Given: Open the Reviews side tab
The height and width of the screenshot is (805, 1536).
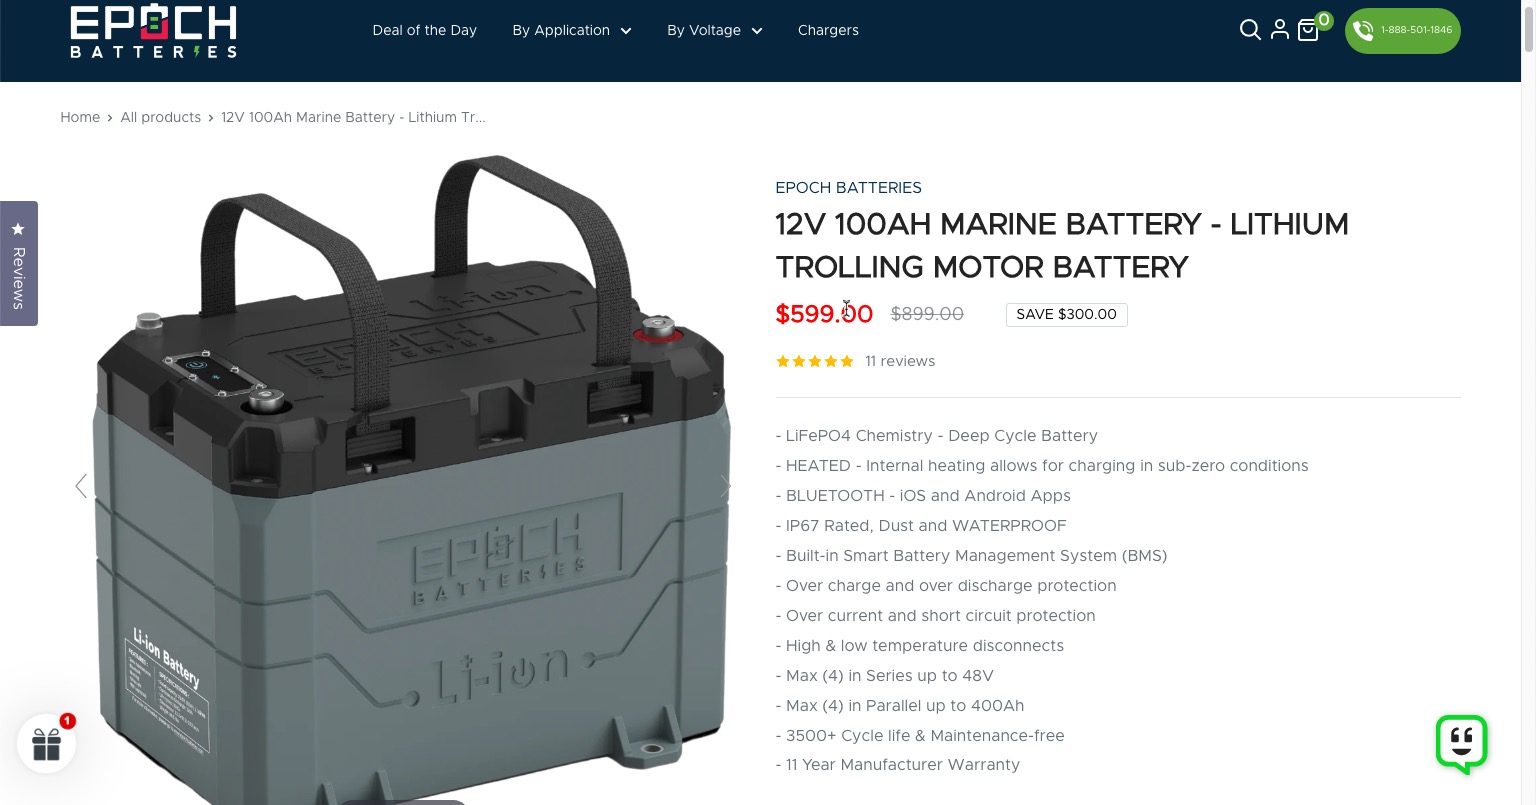Looking at the screenshot, I should (18, 263).
